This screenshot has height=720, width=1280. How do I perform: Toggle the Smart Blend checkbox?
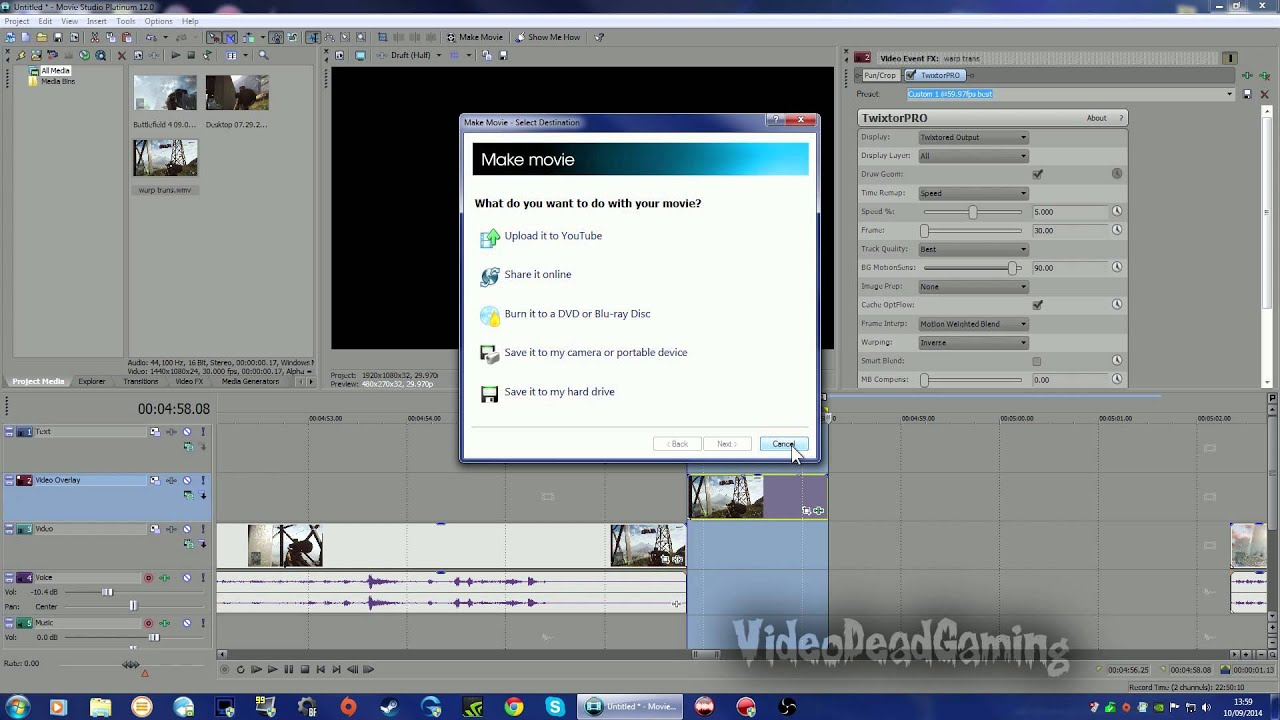coord(1037,361)
